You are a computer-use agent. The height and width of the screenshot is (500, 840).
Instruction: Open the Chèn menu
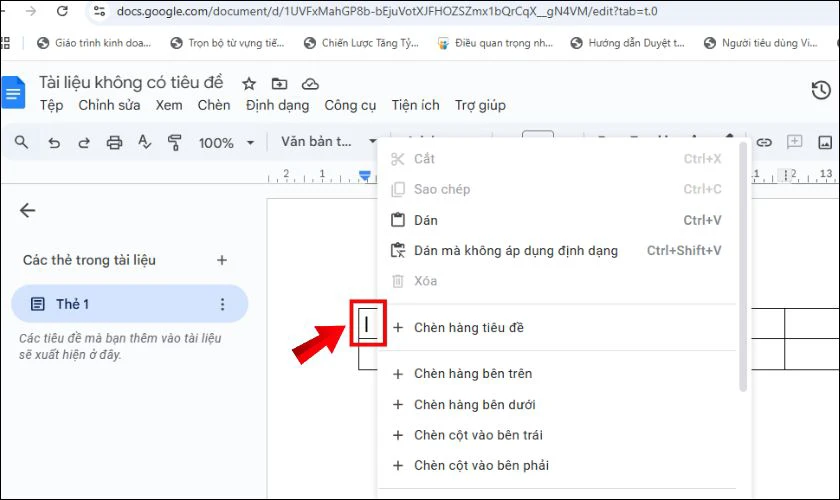click(x=214, y=105)
